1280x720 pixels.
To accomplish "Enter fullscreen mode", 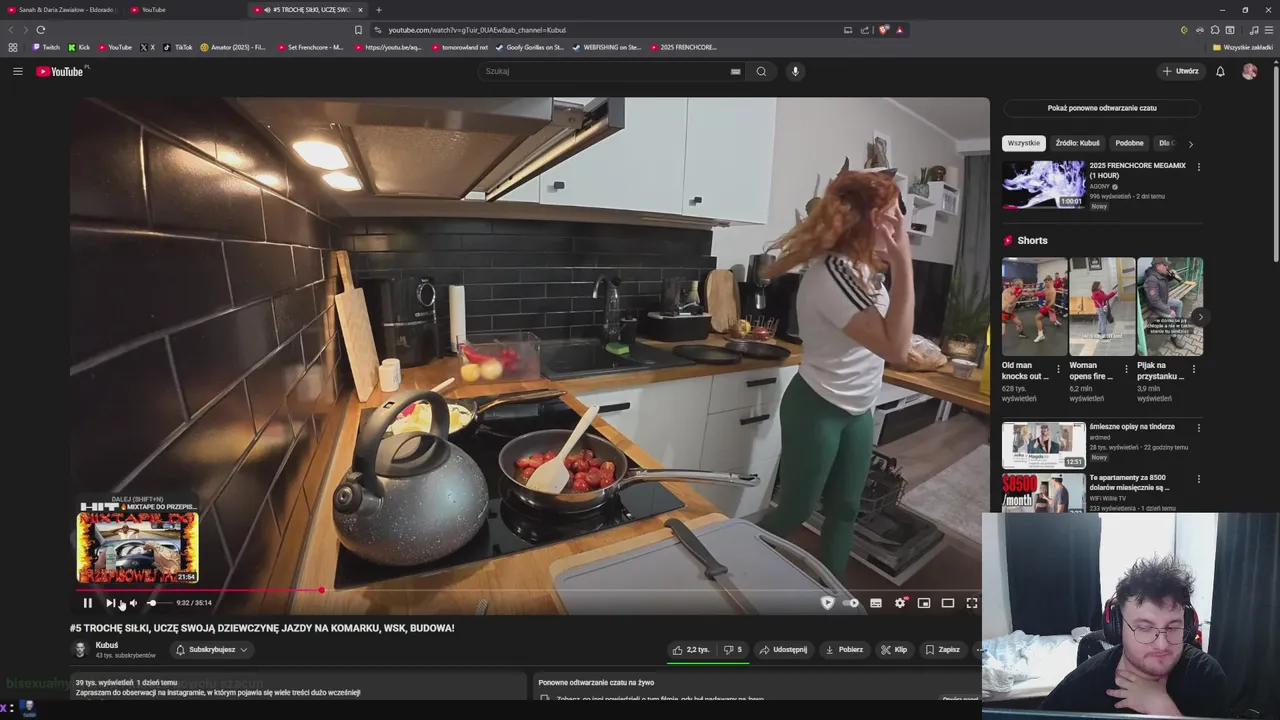I will [x=972, y=603].
